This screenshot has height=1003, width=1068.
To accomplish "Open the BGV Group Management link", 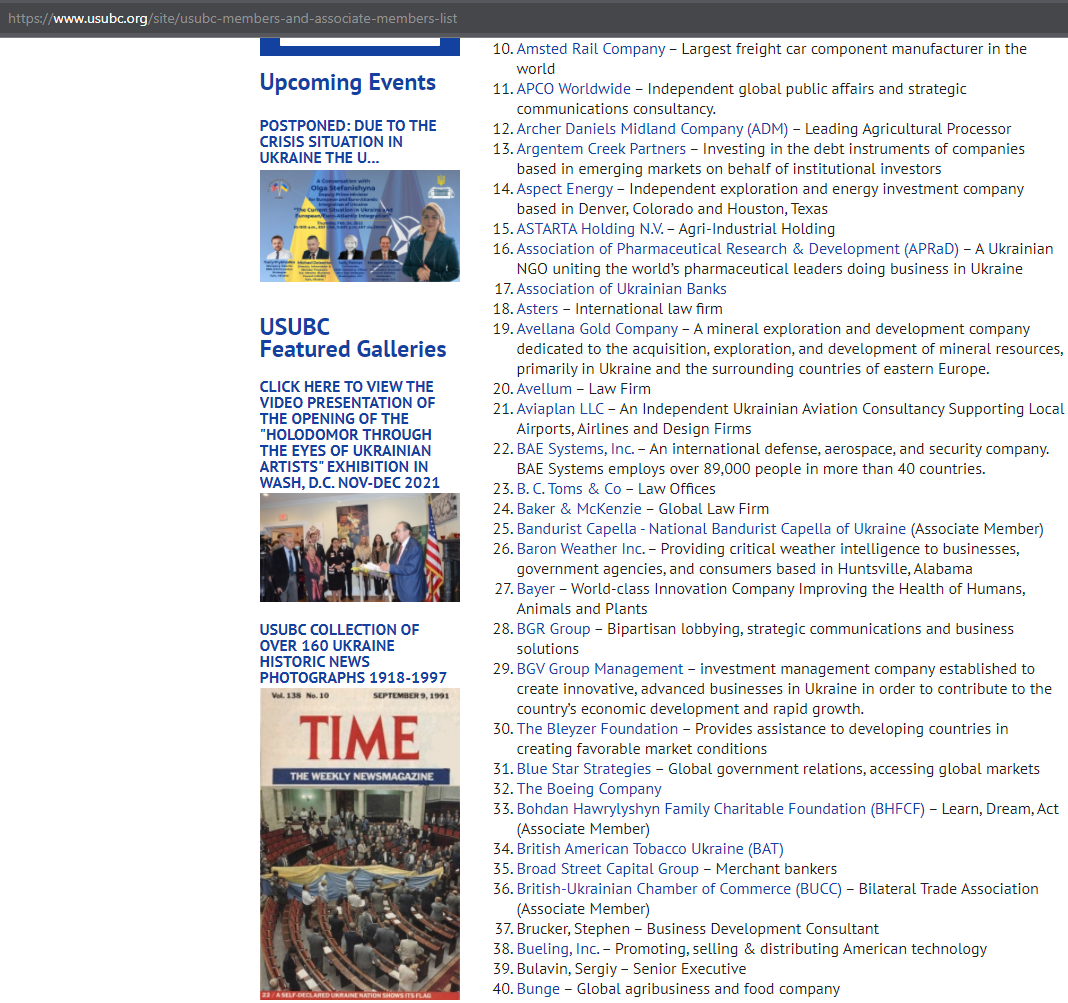I will (x=599, y=669).
